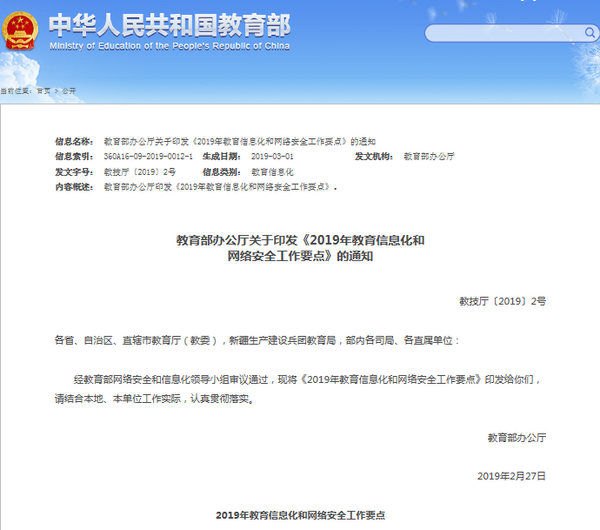
Task: Click the body paragraph 经教育部网络安全和信息化领导小组
Action: coord(297,389)
